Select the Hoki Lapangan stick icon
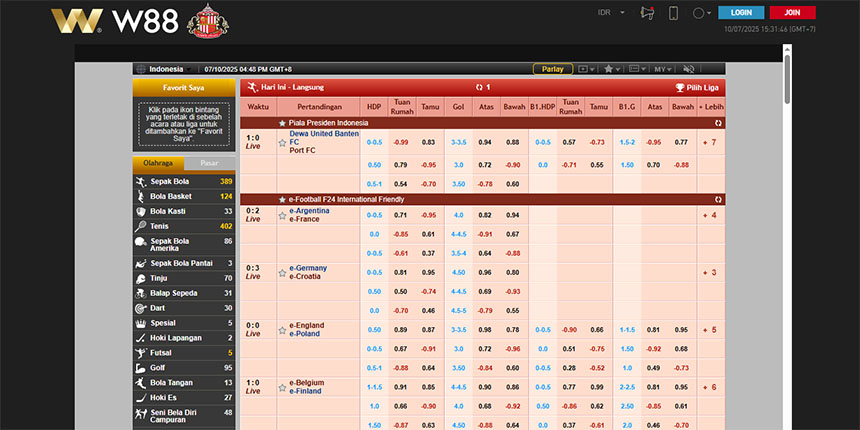This screenshot has height=430, width=860. [141, 338]
